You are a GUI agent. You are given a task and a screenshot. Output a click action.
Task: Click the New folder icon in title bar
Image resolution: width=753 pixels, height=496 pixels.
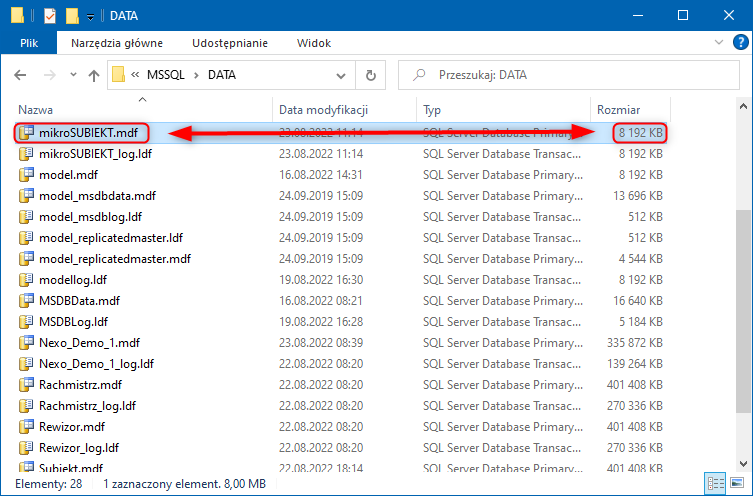coord(72,15)
